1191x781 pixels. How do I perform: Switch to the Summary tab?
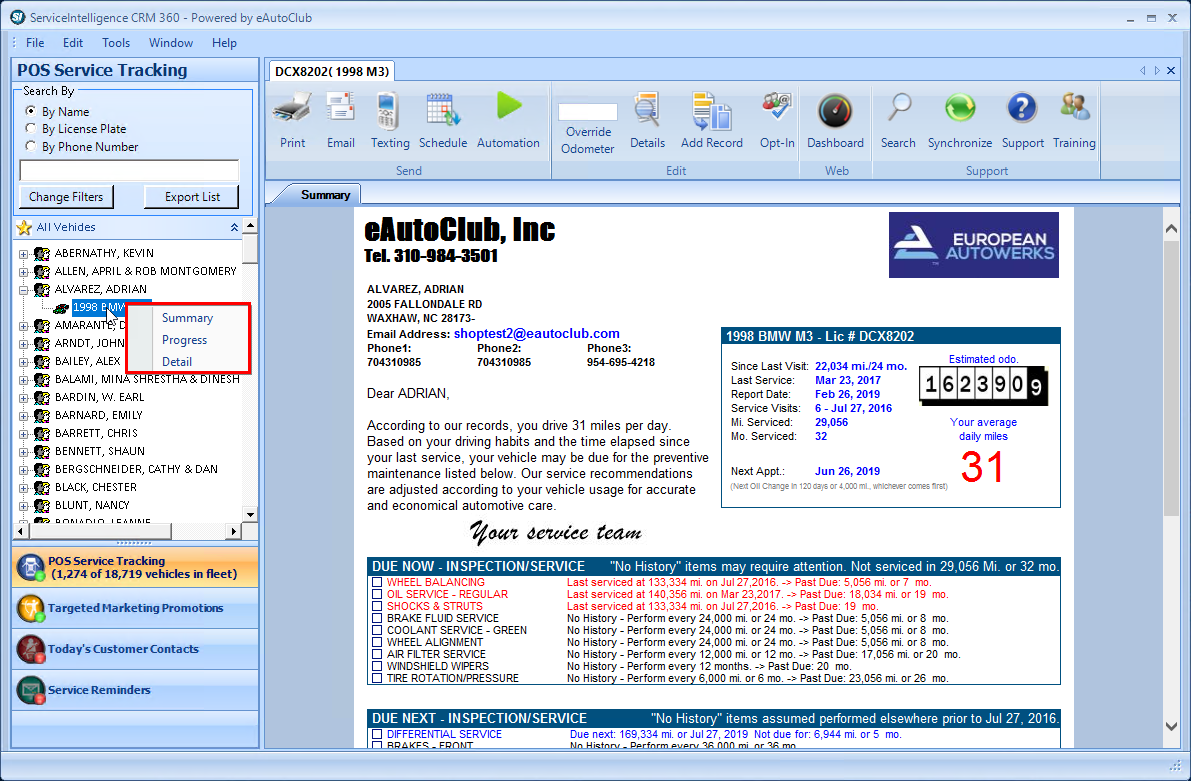click(324, 195)
